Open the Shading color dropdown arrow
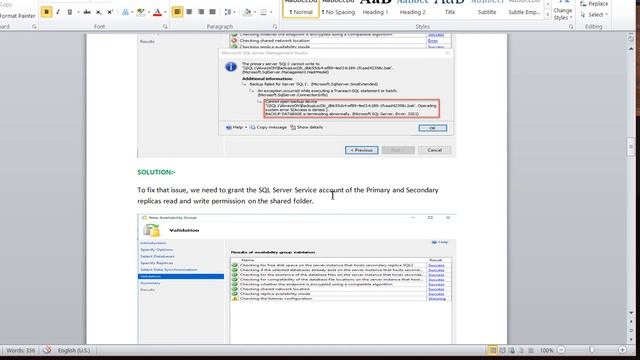 [x=255, y=12]
